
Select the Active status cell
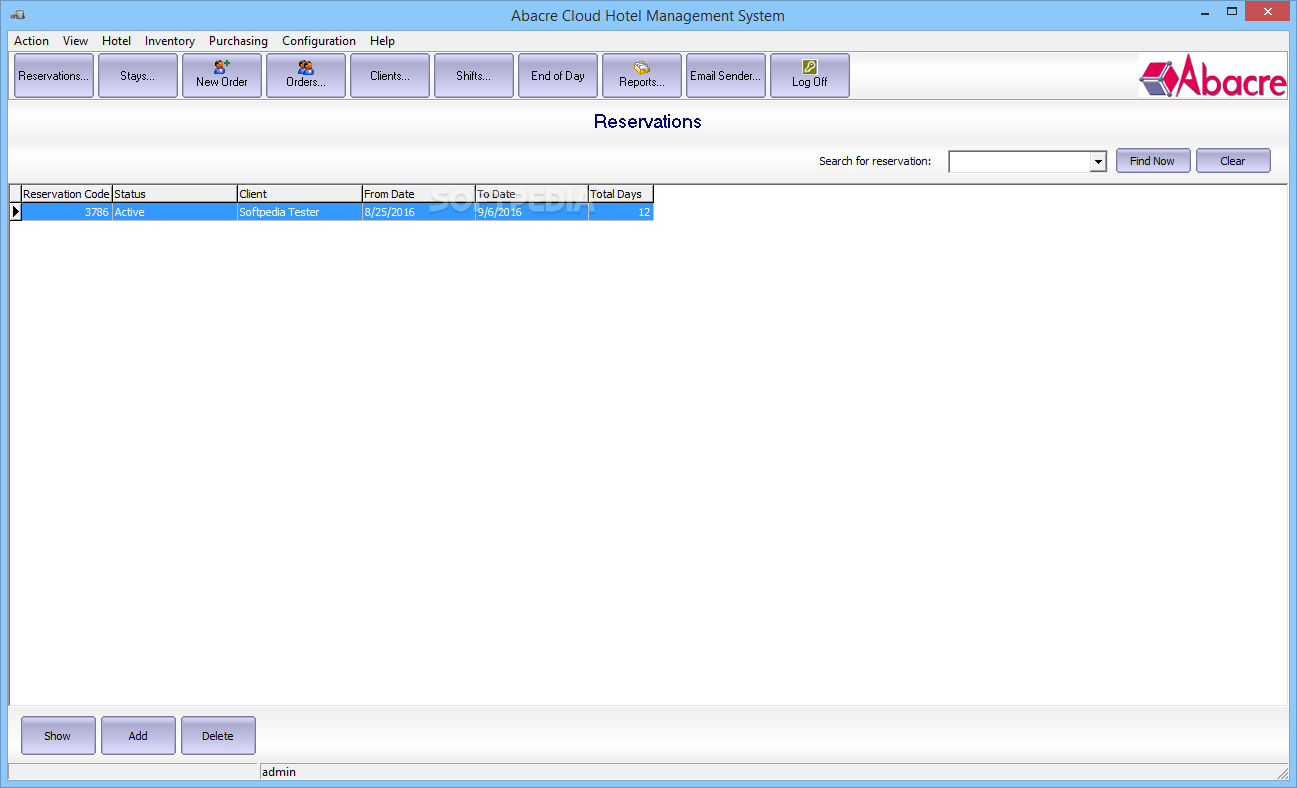click(174, 212)
